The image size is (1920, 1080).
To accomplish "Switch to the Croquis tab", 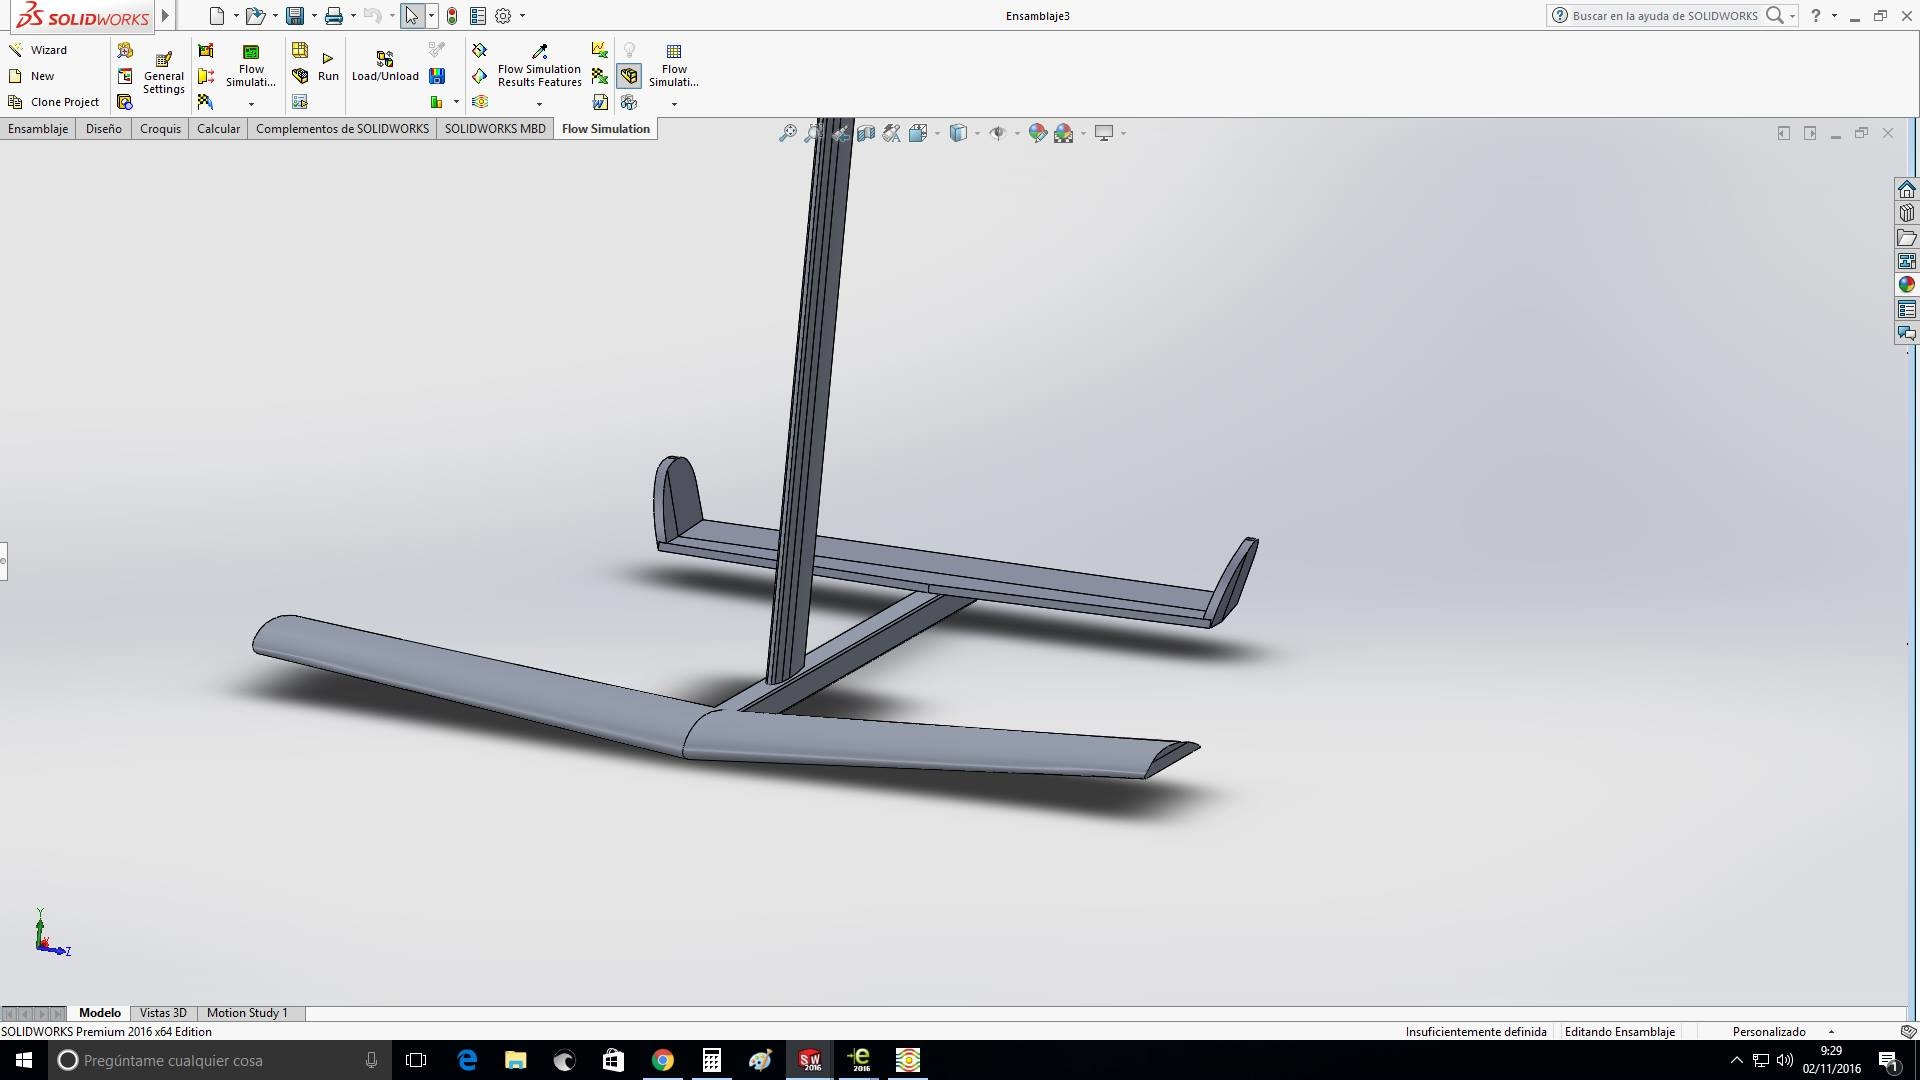I will [160, 129].
